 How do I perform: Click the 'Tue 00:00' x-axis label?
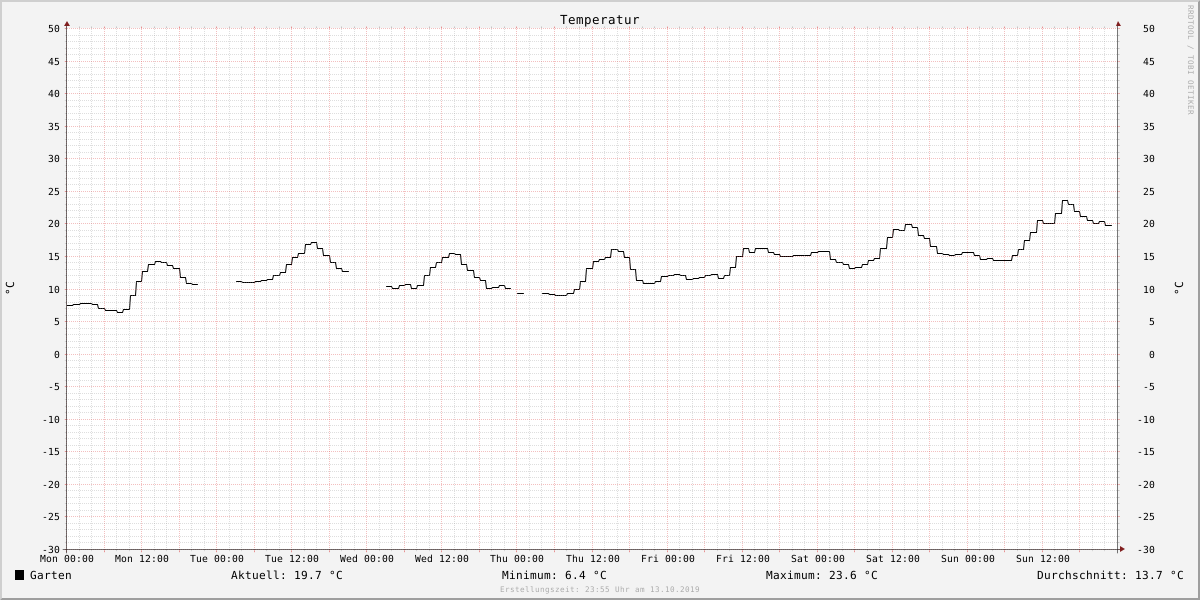pos(217,559)
